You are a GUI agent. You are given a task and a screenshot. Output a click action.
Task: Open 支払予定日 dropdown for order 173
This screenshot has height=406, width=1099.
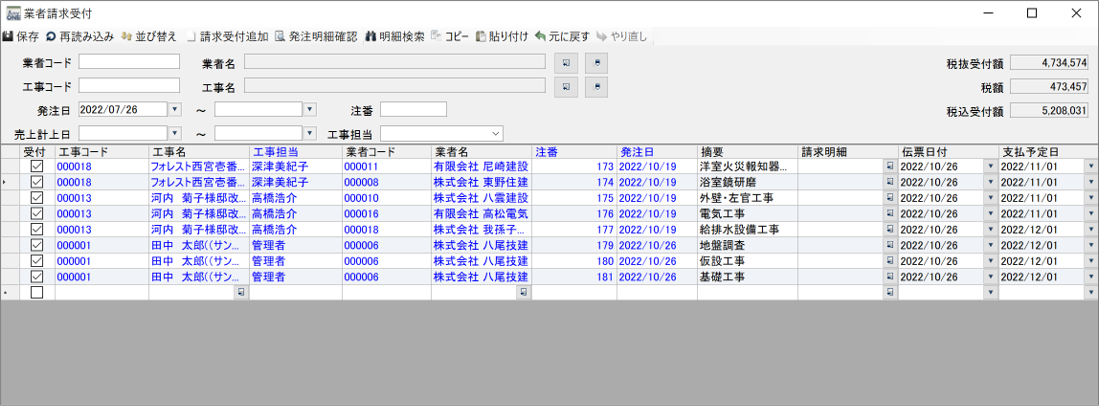(1091, 167)
